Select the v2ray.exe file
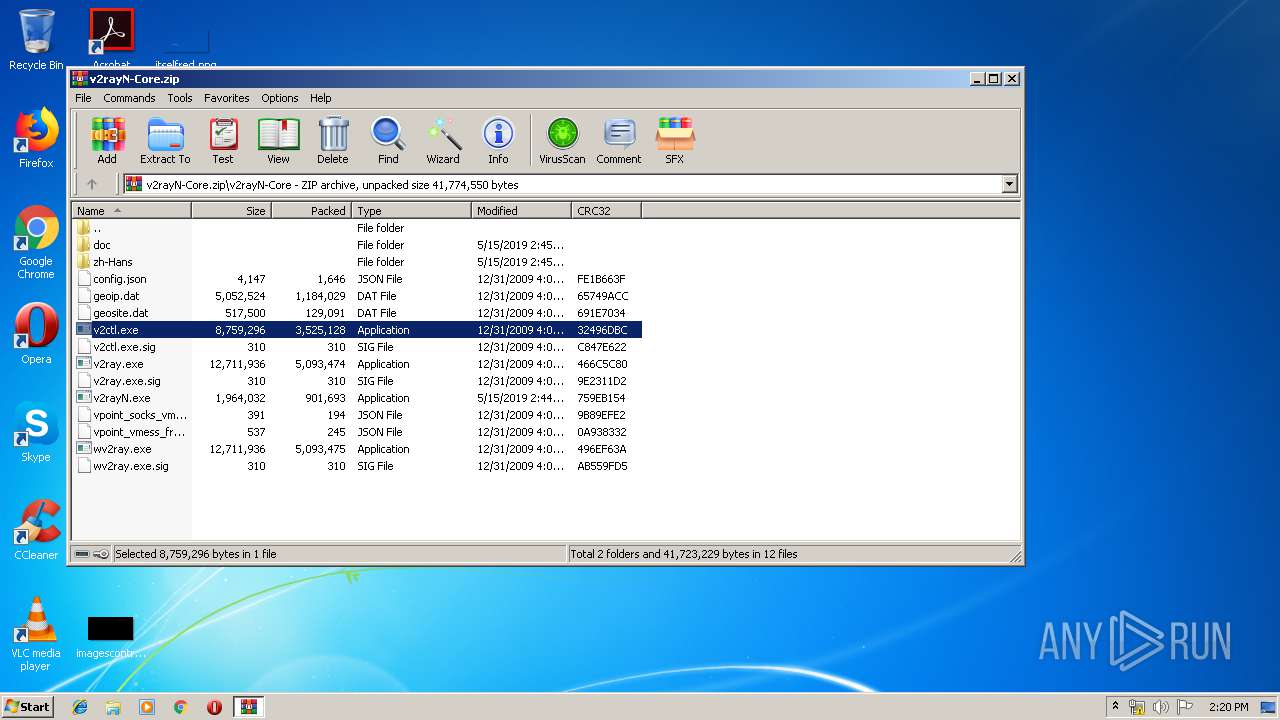Screen dimensions: 1280x720 [358, 364]
